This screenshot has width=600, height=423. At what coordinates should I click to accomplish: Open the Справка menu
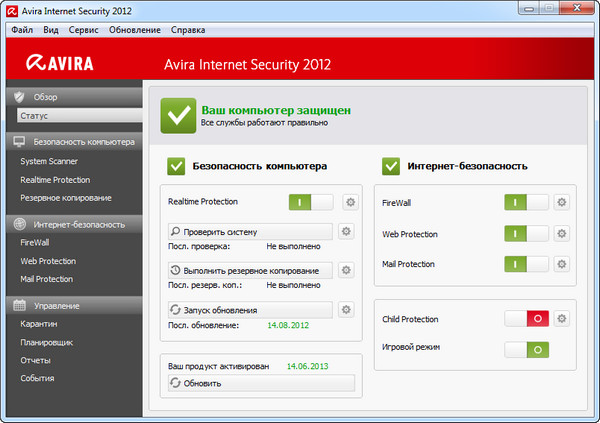[188, 30]
